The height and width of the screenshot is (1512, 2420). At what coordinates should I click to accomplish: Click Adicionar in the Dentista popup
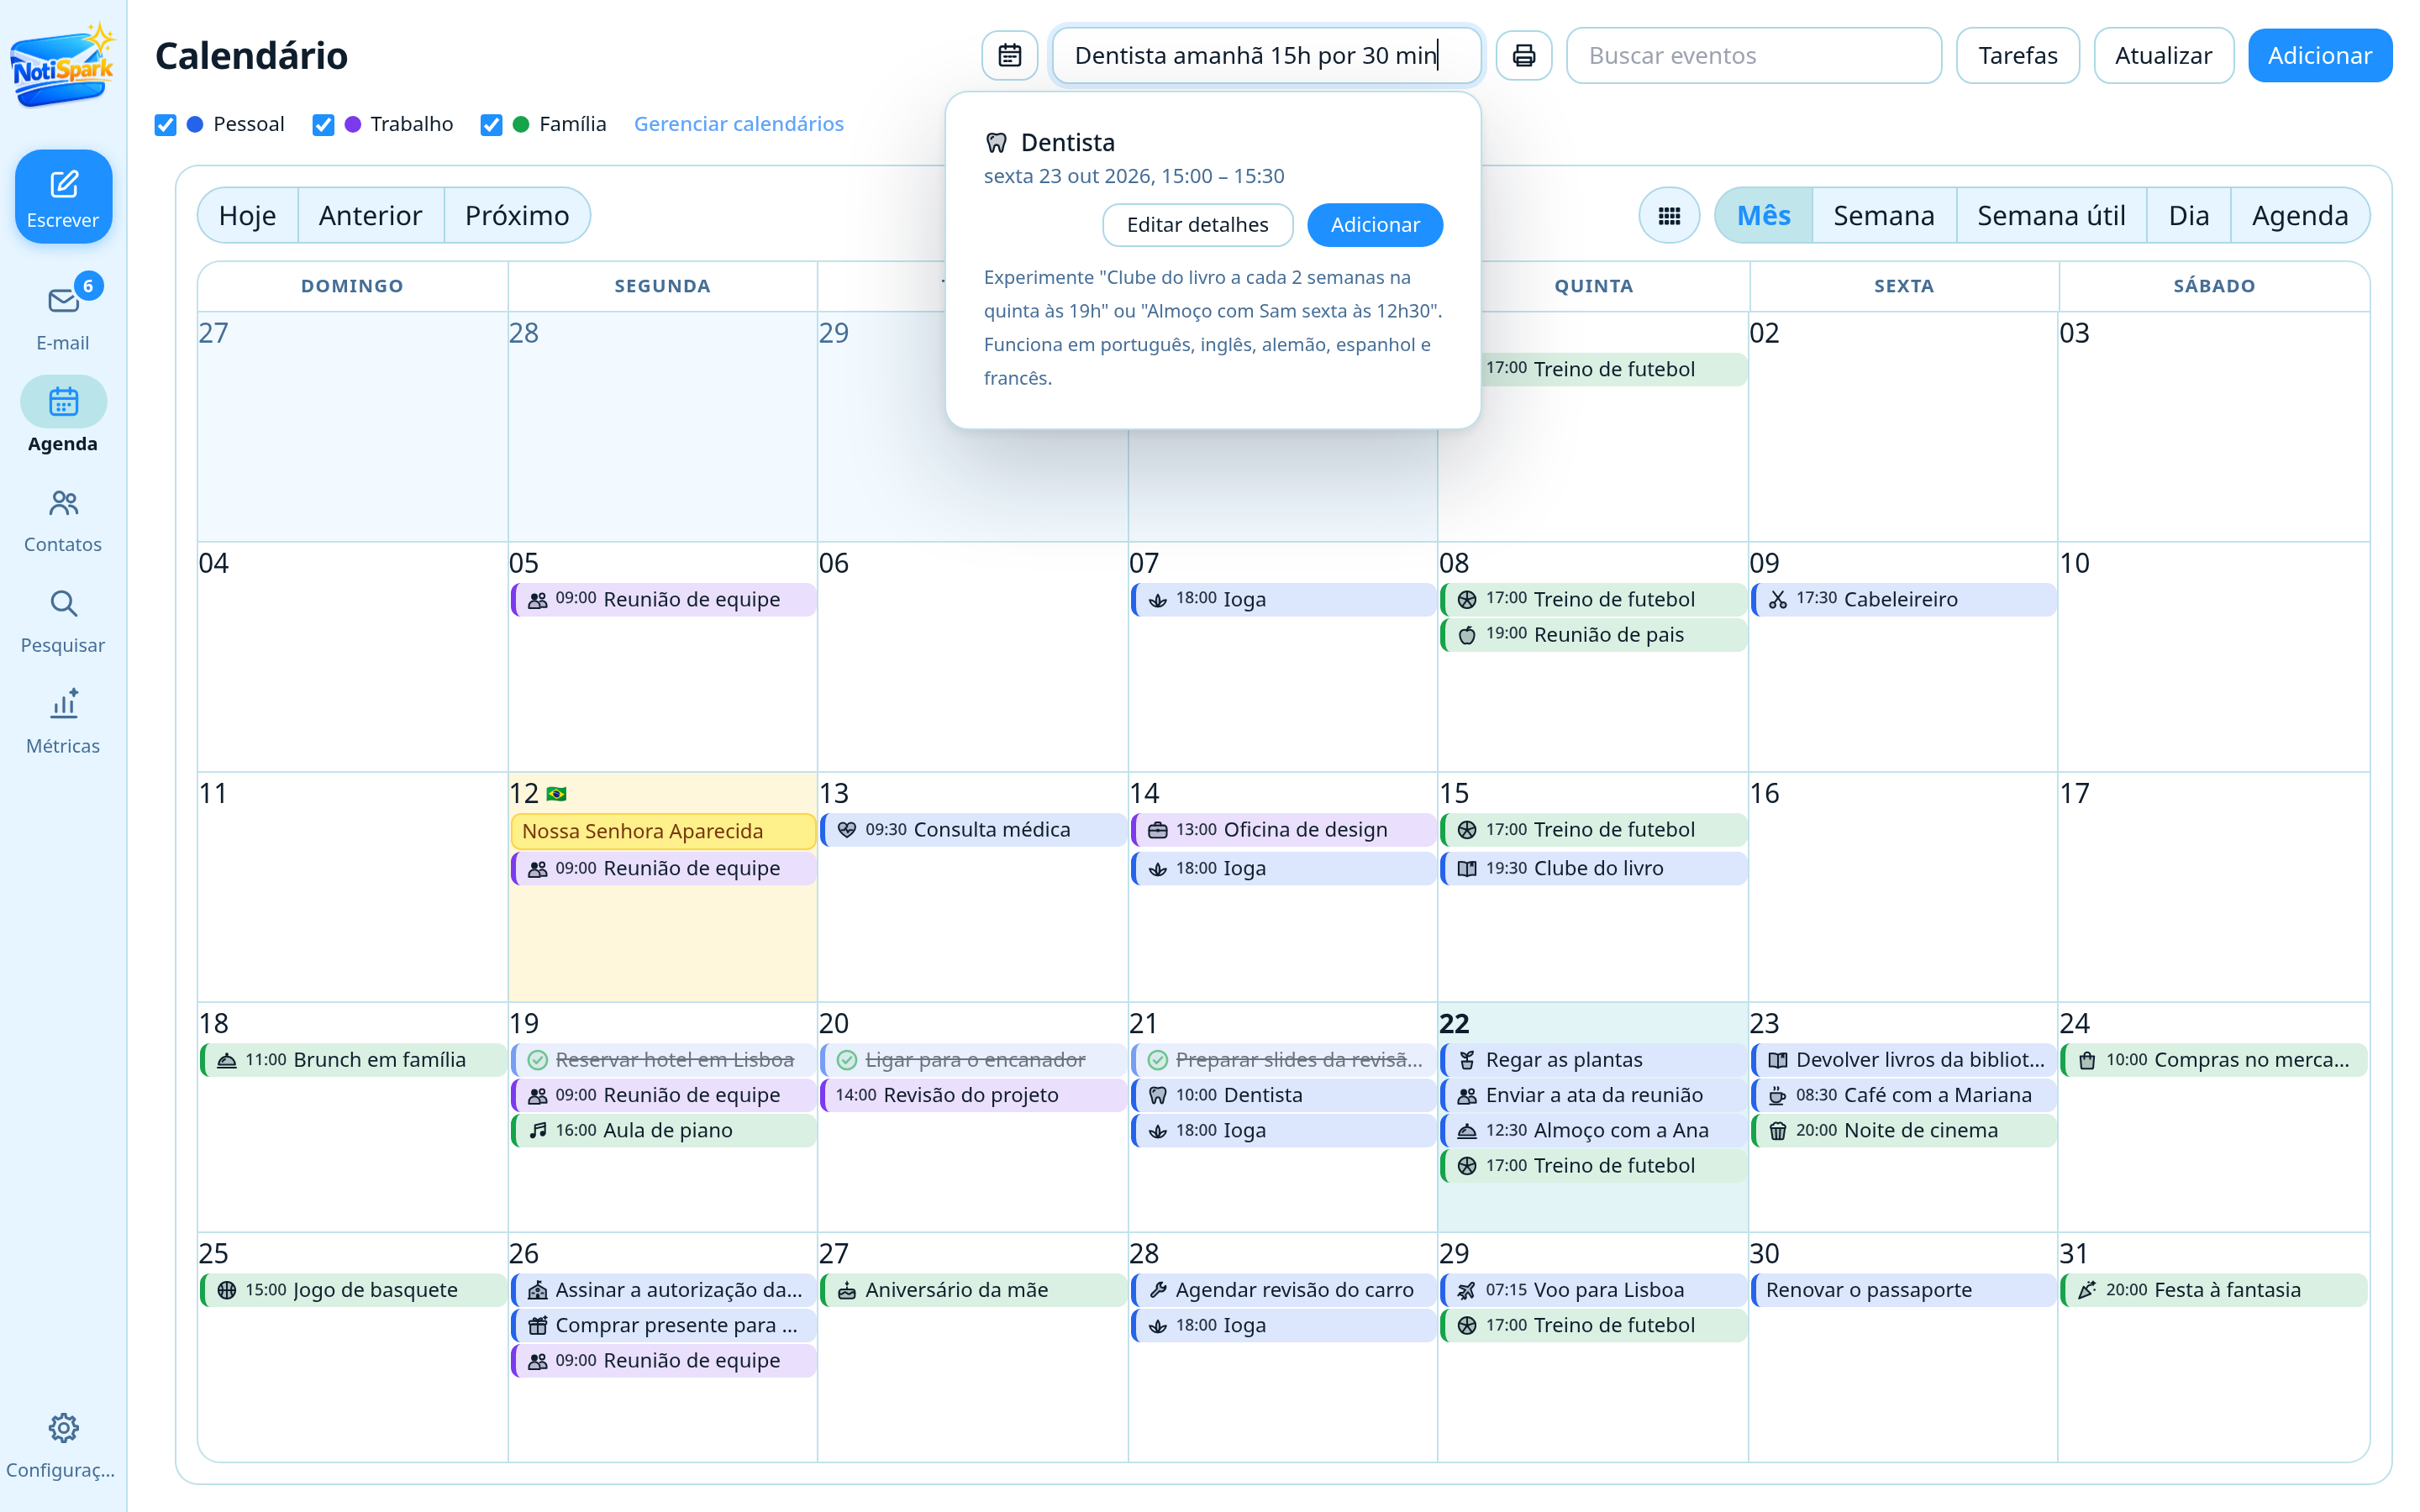coord(1374,224)
